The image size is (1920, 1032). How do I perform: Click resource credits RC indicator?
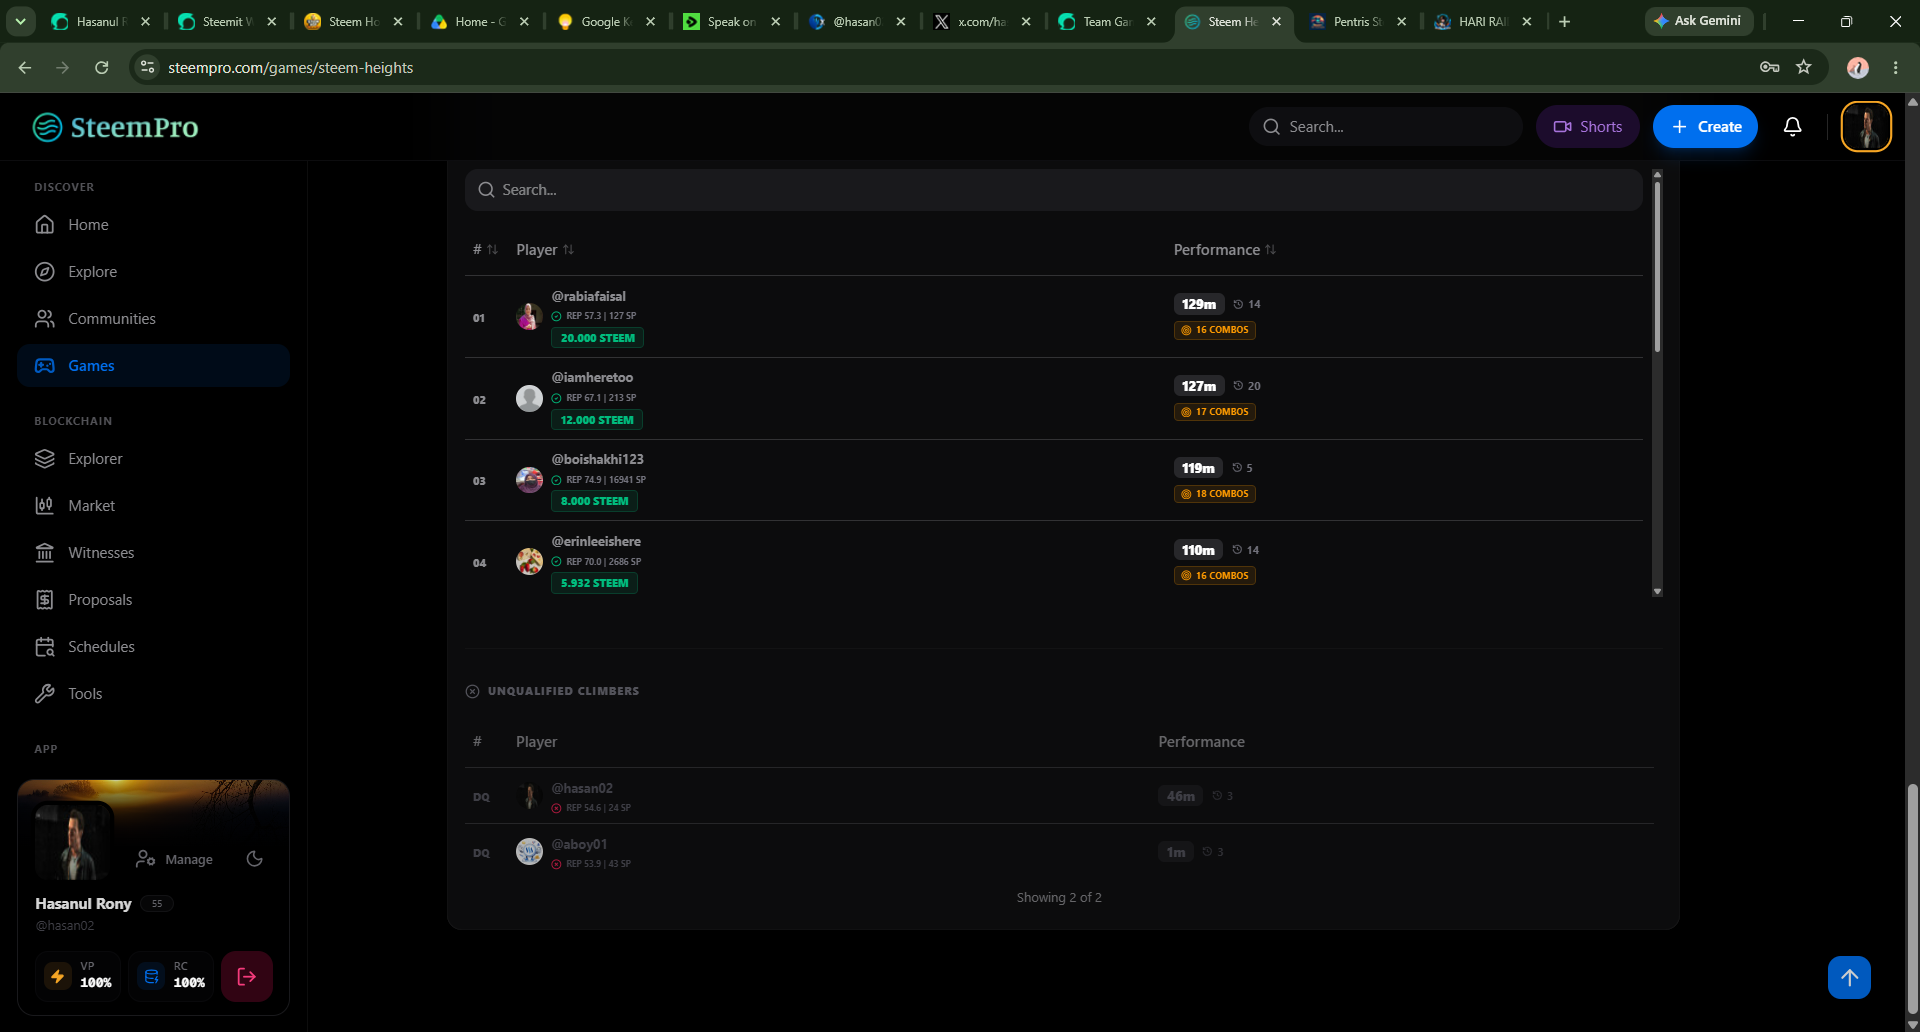tap(172, 977)
